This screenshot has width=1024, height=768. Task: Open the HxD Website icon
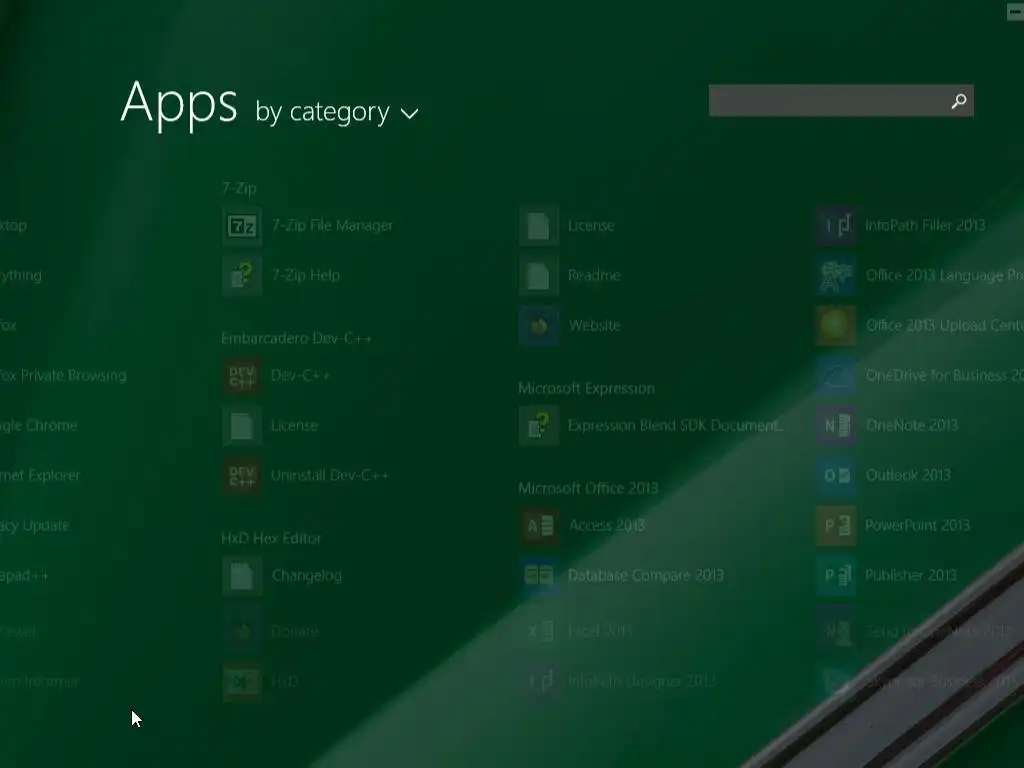pyautogui.click(x=539, y=326)
